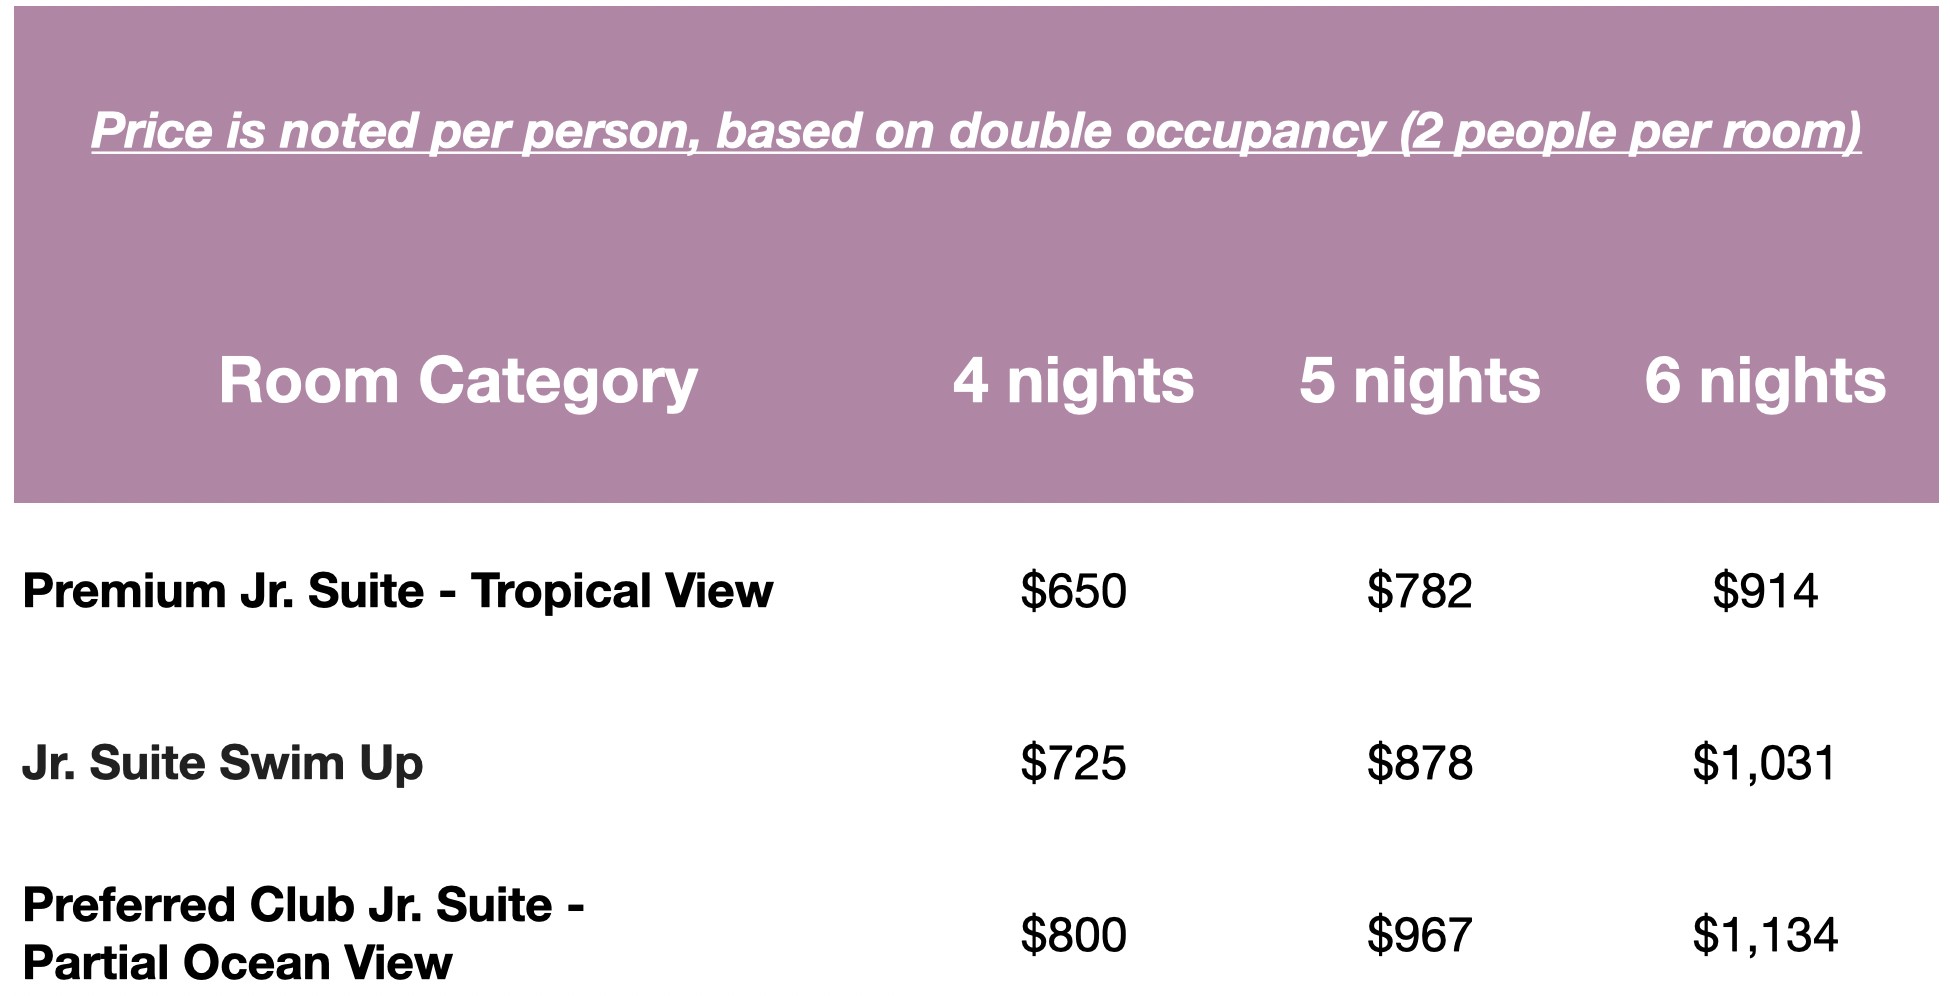Select the $800 price cell
1950x996 pixels.
tap(1073, 935)
